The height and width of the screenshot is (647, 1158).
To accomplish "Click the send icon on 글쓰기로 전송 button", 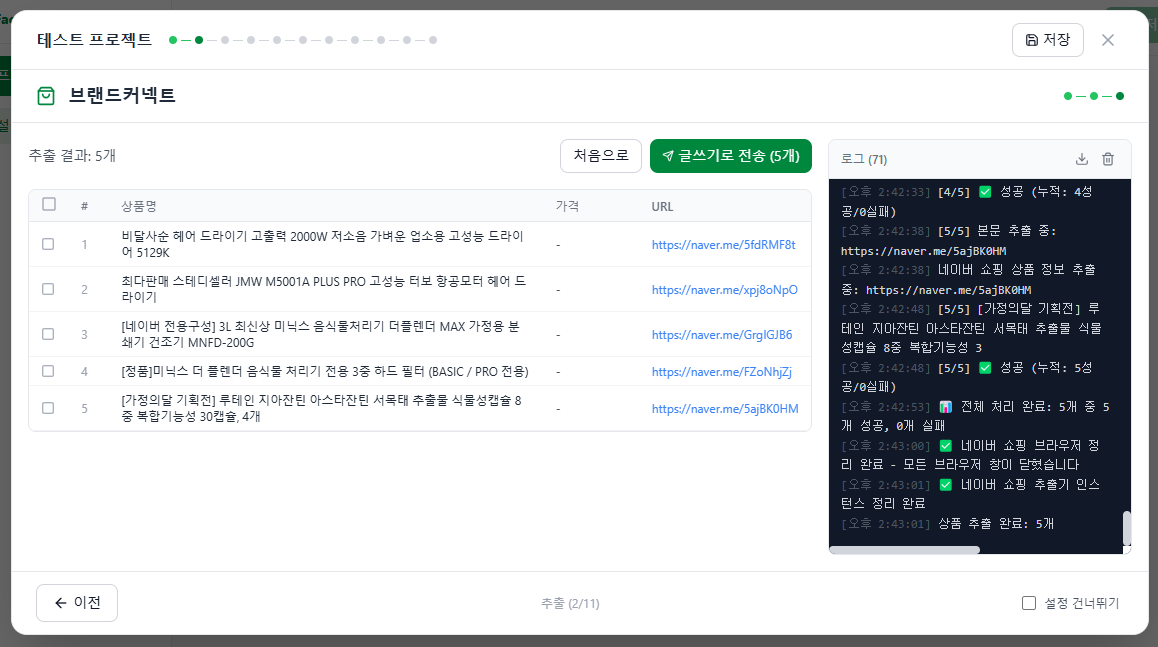I will tap(666, 157).
